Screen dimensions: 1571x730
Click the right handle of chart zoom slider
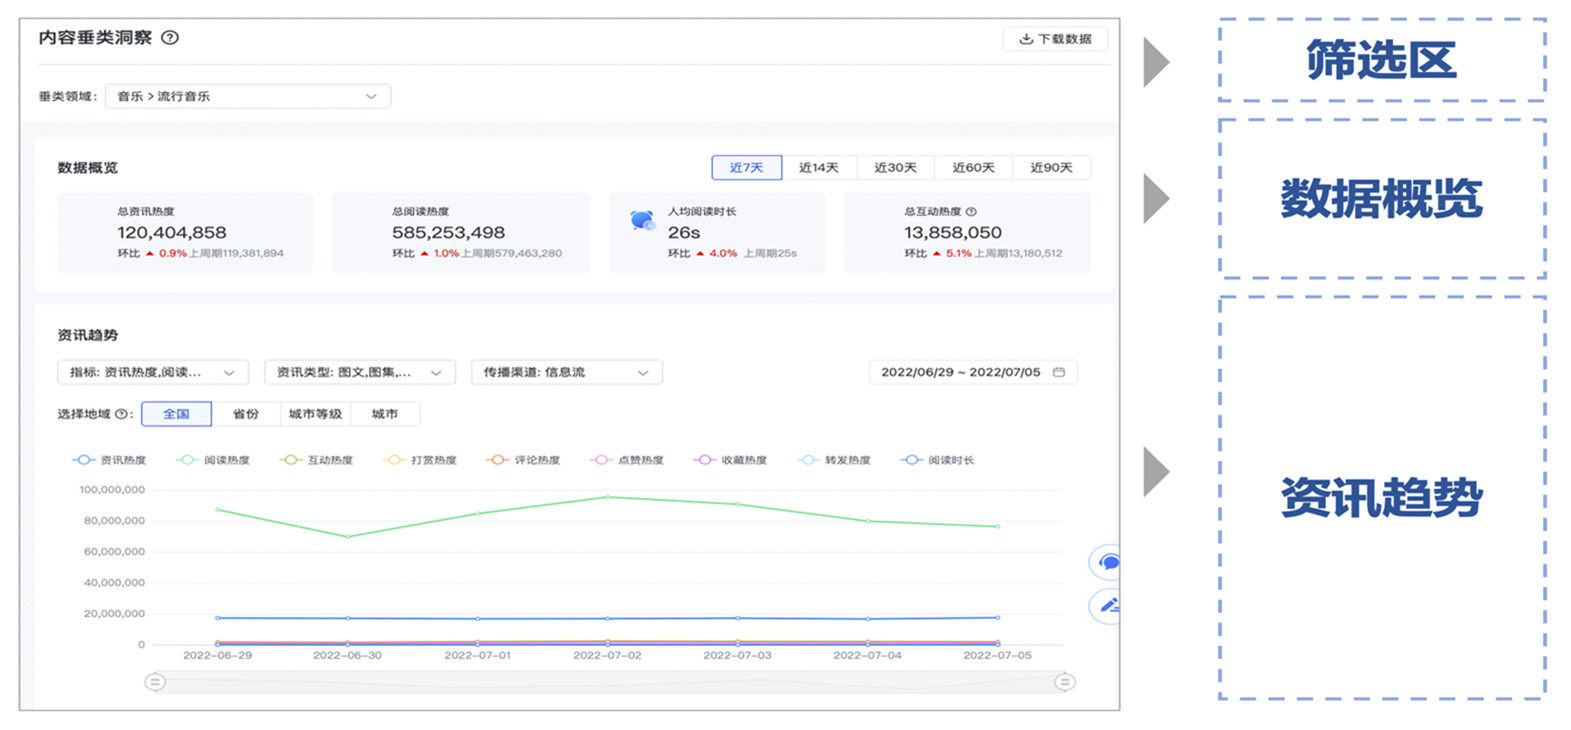tap(1065, 682)
